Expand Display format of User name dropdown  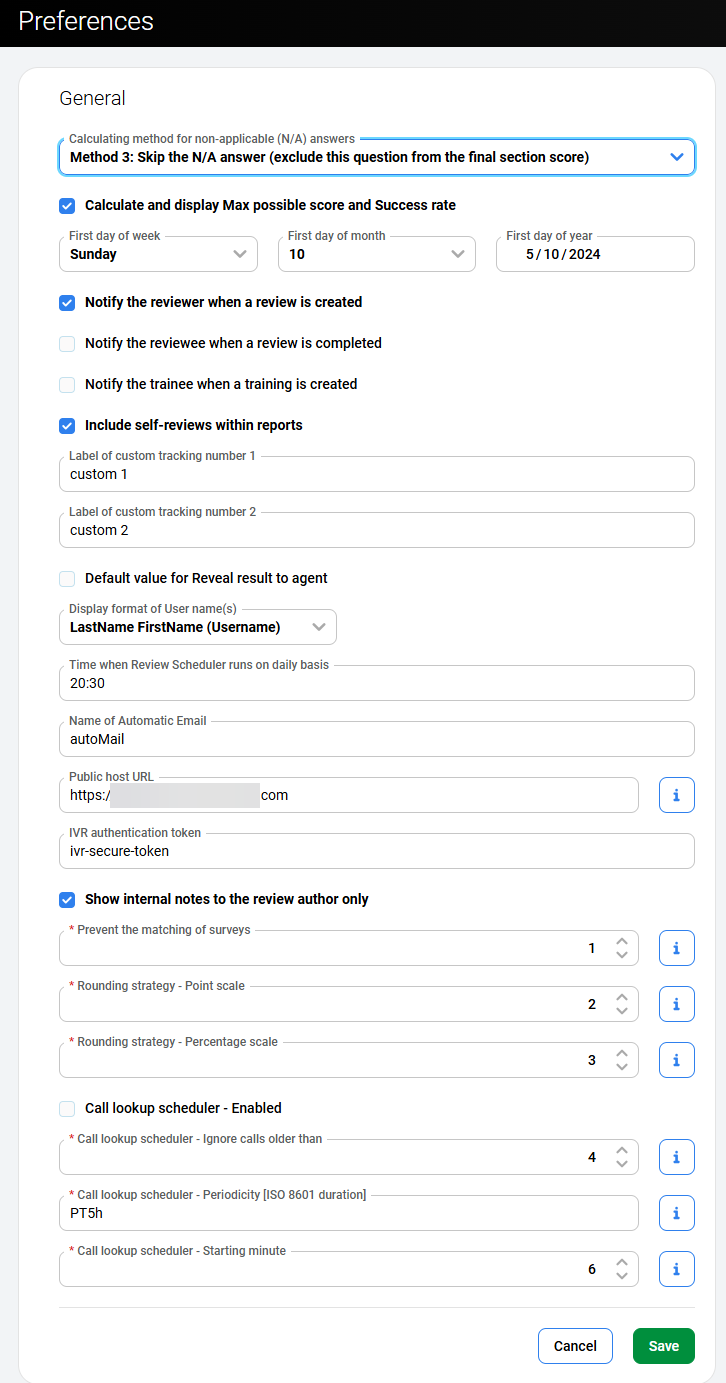click(198, 627)
